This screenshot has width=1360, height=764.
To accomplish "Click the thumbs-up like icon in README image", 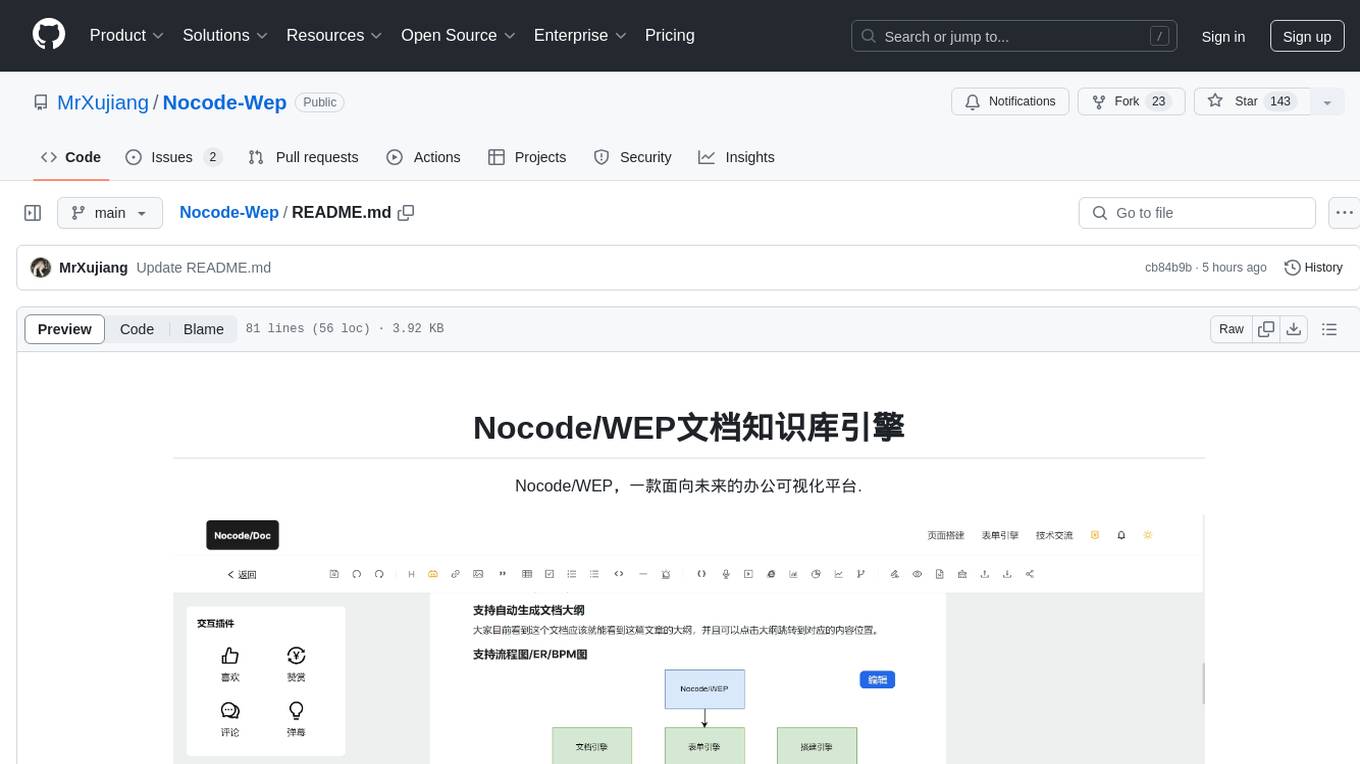I will click(x=230, y=656).
